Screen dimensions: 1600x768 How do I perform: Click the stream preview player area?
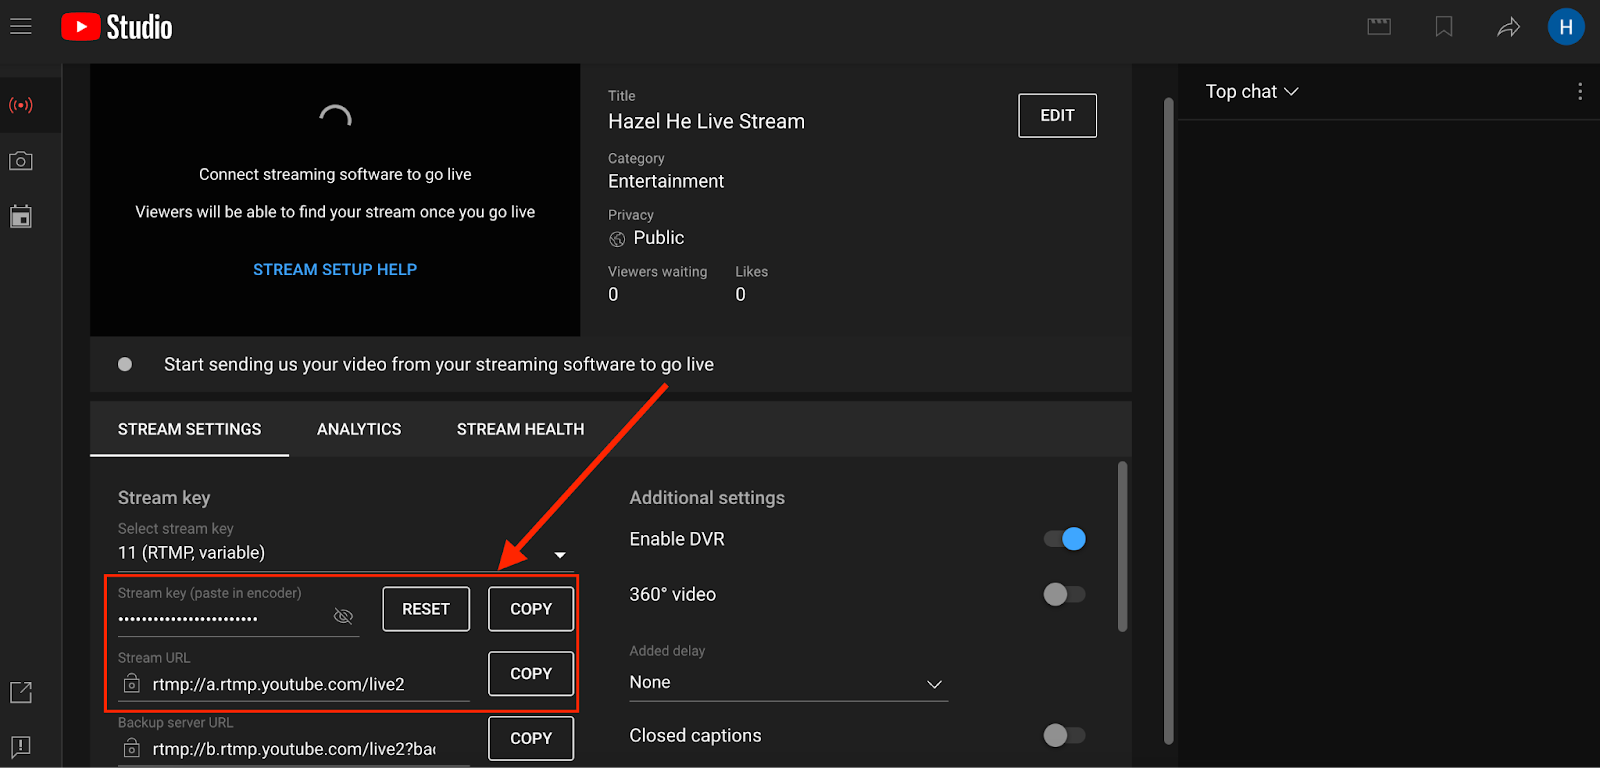pyautogui.click(x=335, y=200)
